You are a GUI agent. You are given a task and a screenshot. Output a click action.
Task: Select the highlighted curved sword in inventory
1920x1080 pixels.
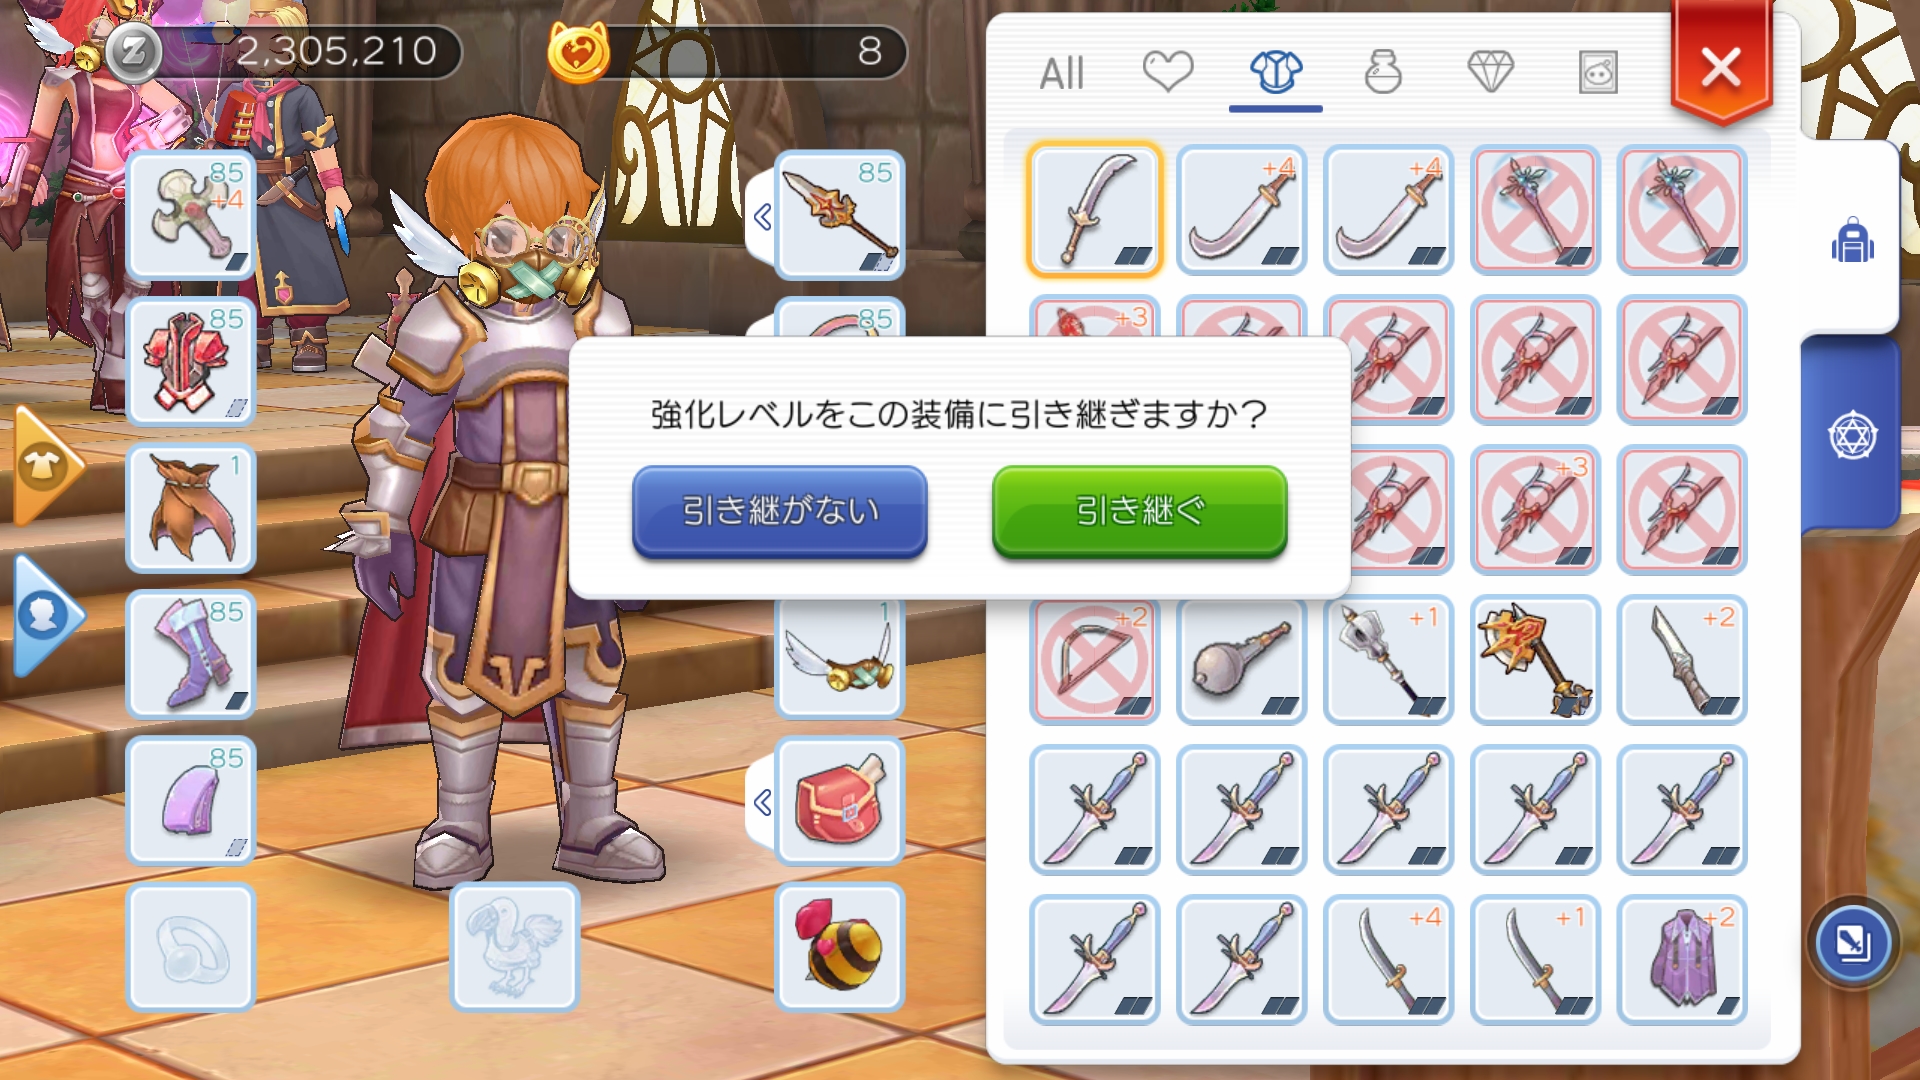[1095, 210]
